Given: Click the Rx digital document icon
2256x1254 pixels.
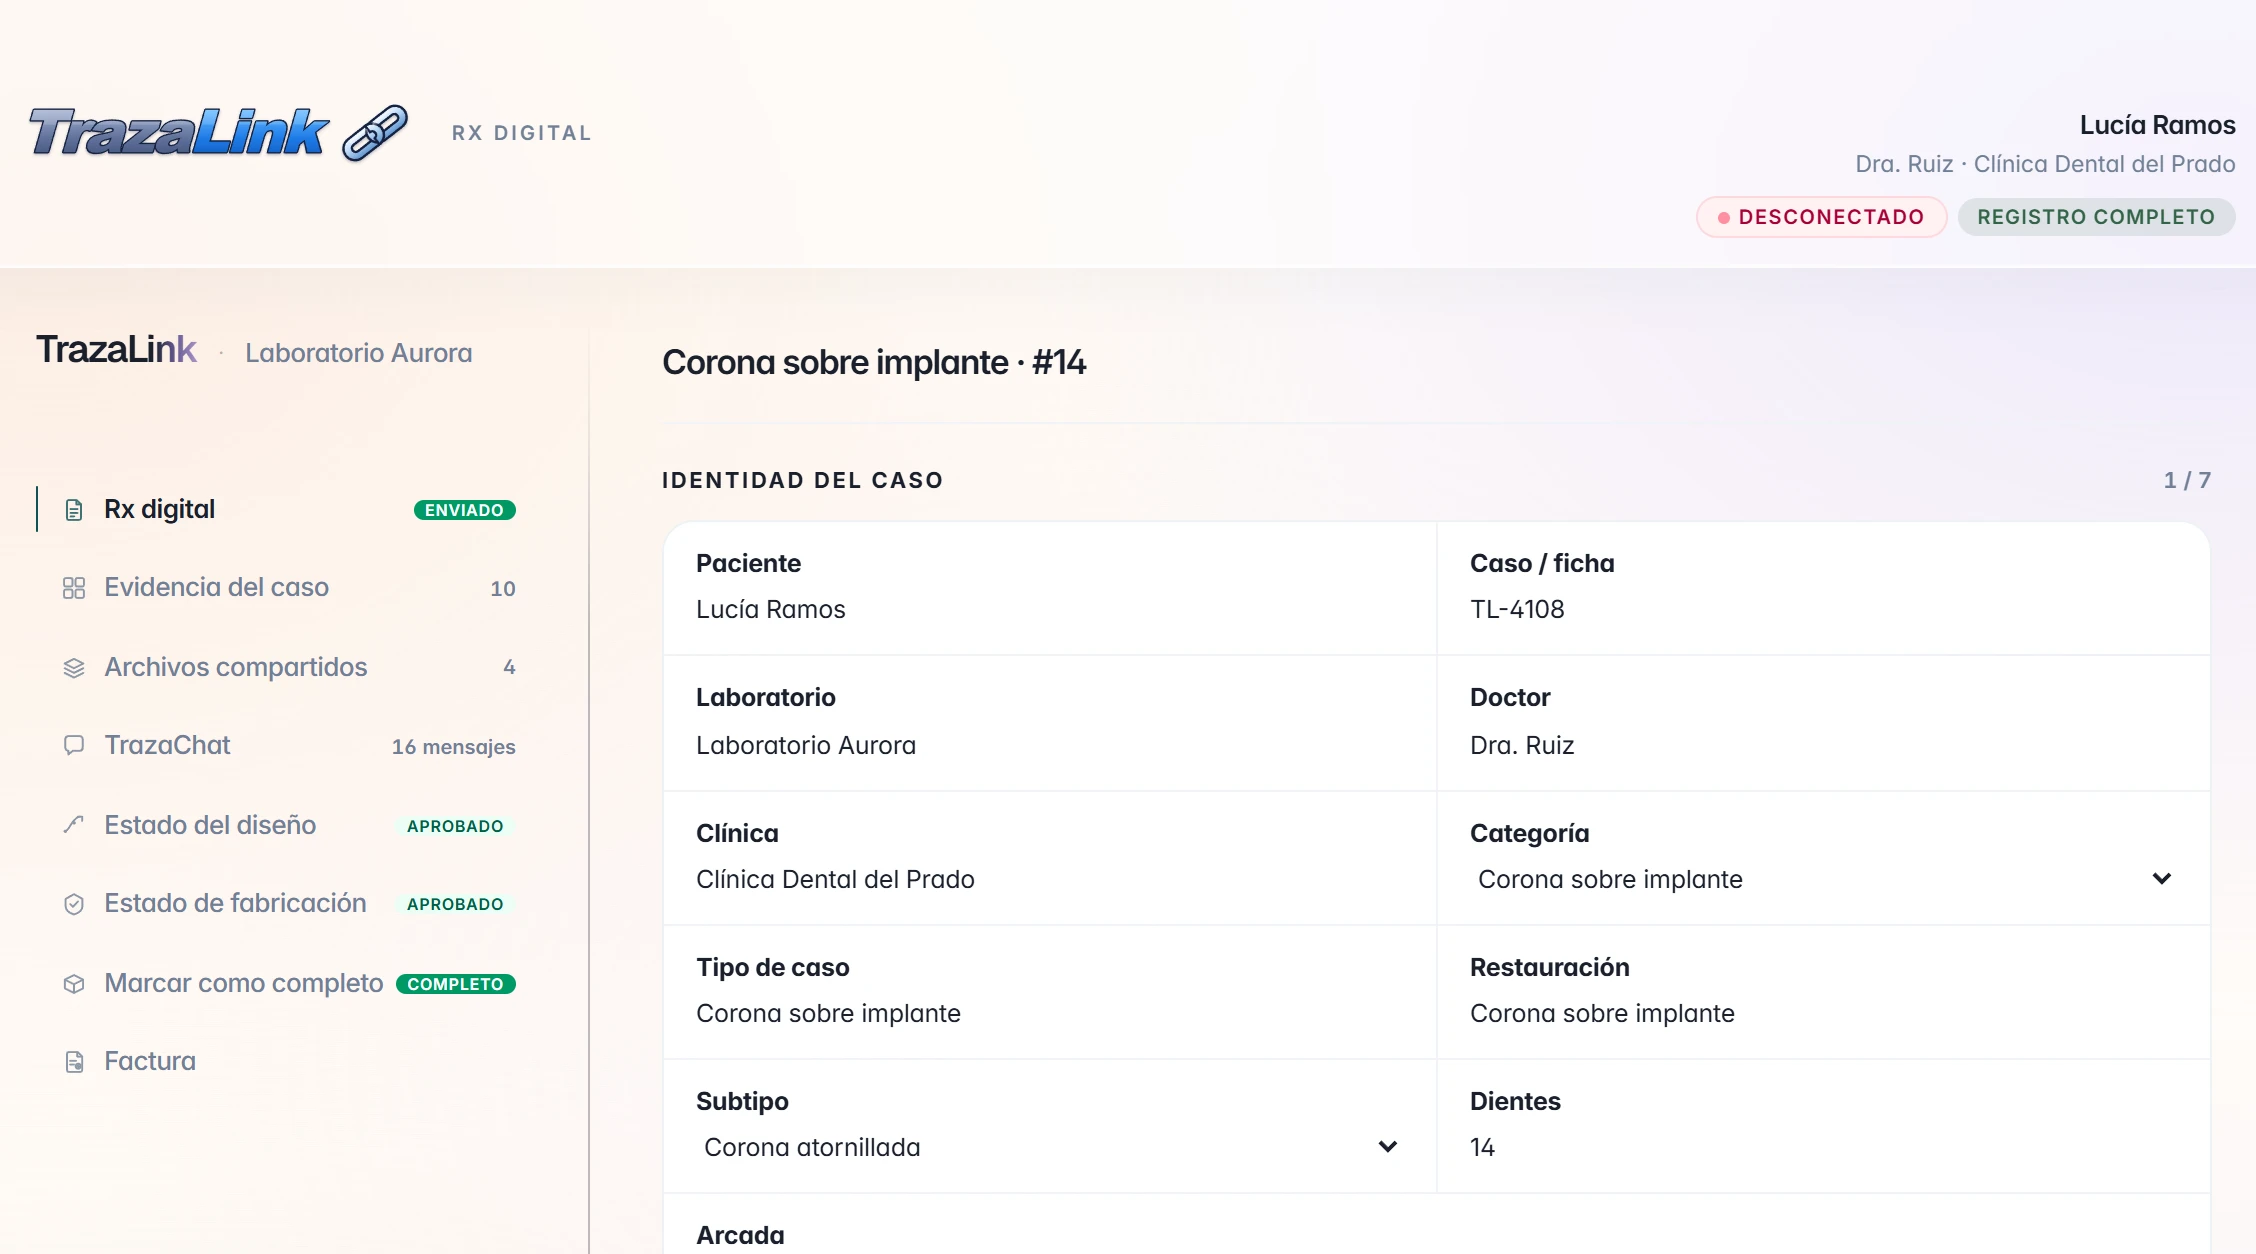Looking at the screenshot, I should pos(74,510).
